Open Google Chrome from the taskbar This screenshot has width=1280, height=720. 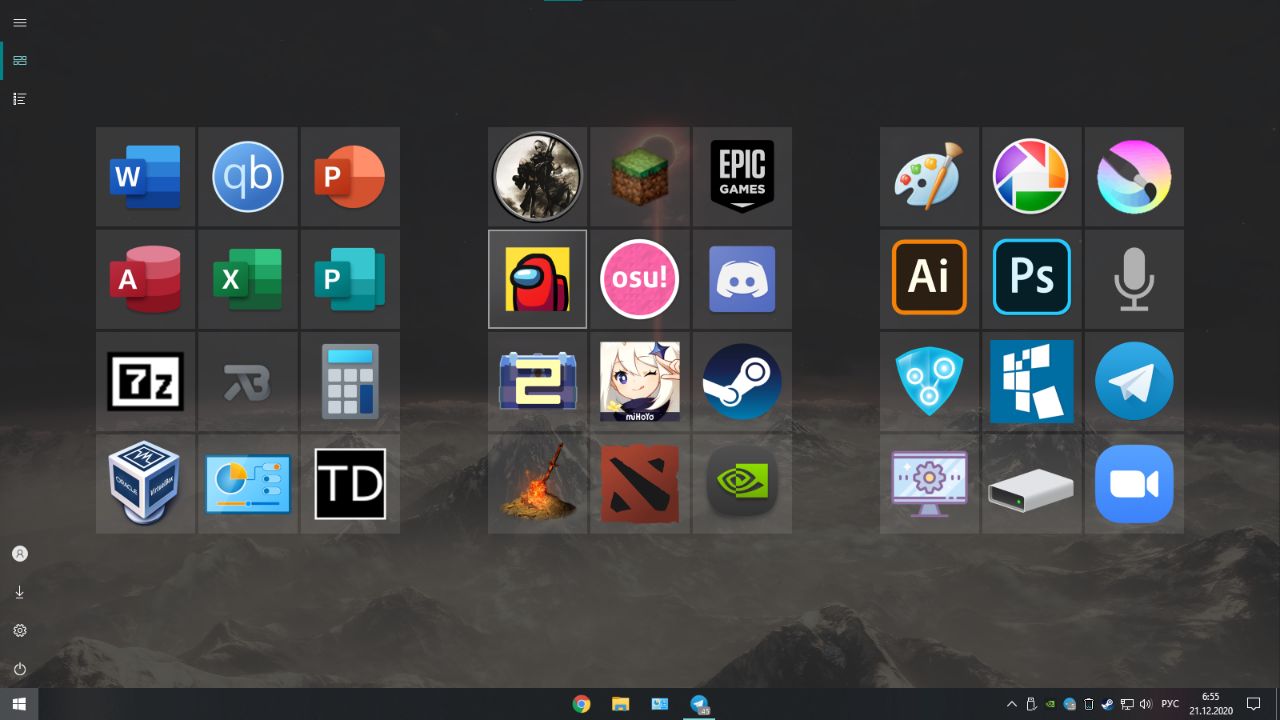[581, 704]
